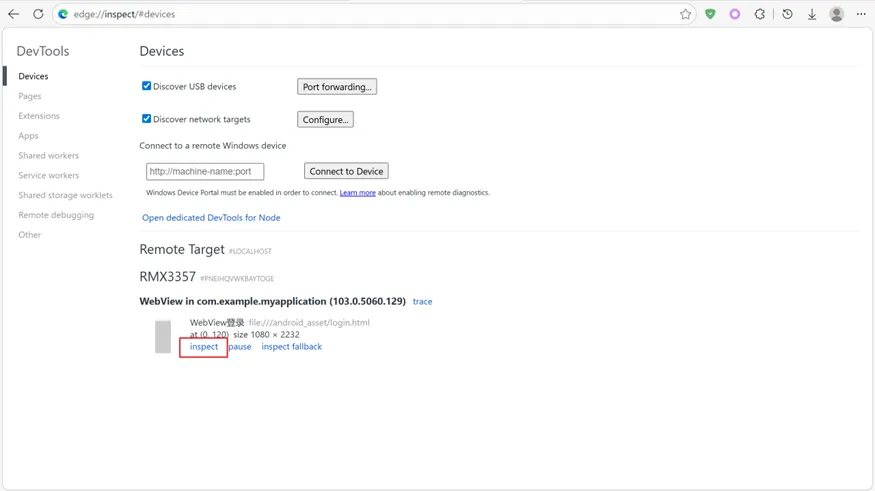Select Other in the DevTools sidebar
The height and width of the screenshot is (491, 875).
click(30, 234)
